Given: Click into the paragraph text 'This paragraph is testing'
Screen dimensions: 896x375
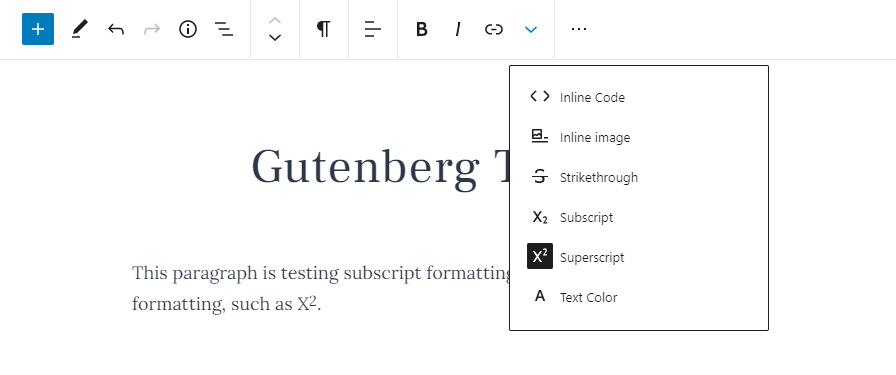Looking at the screenshot, I should click(x=235, y=273).
